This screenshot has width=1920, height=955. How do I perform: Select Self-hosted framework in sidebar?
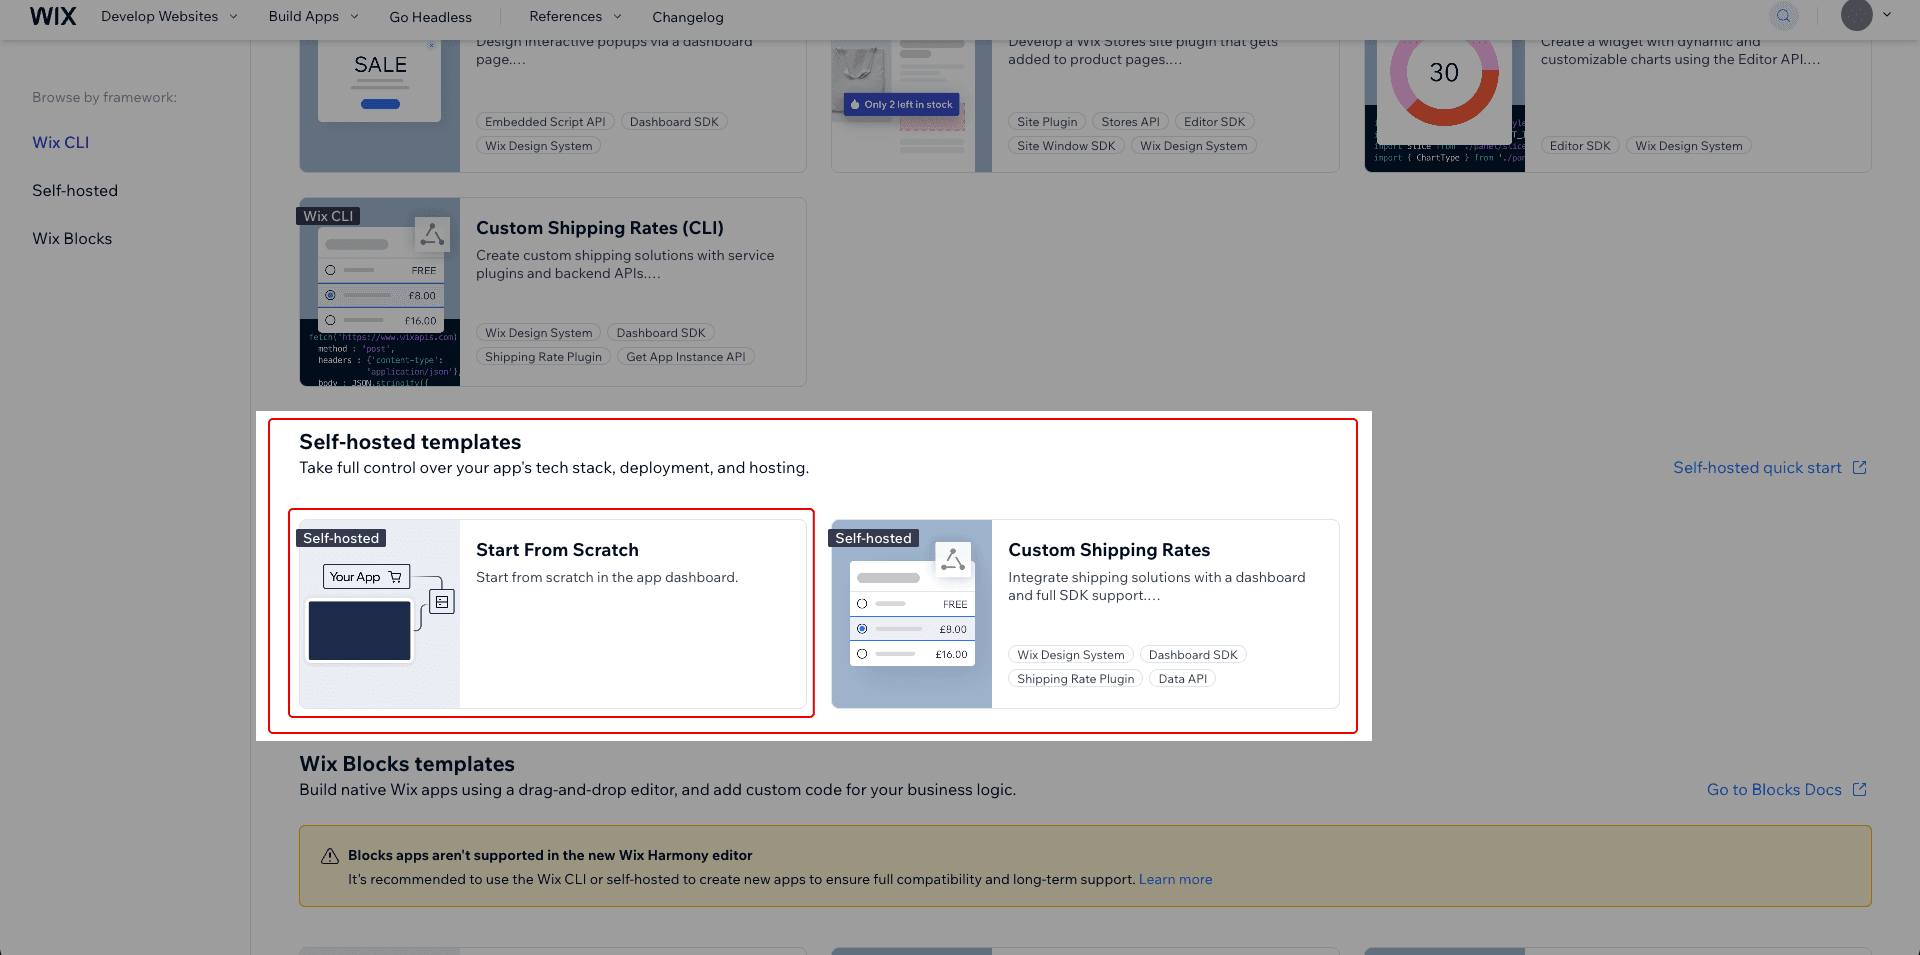[x=75, y=190]
